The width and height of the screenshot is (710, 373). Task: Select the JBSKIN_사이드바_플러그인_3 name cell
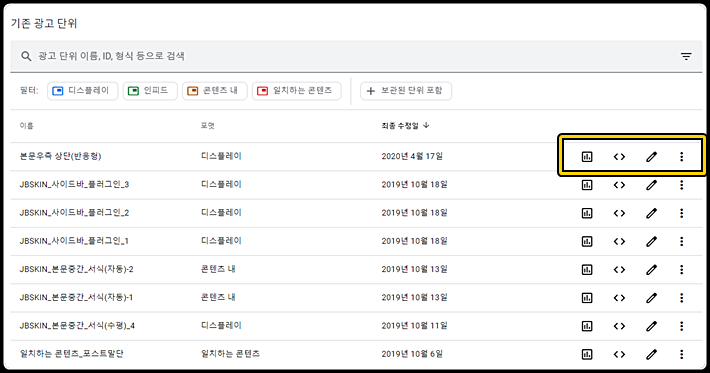(74, 184)
